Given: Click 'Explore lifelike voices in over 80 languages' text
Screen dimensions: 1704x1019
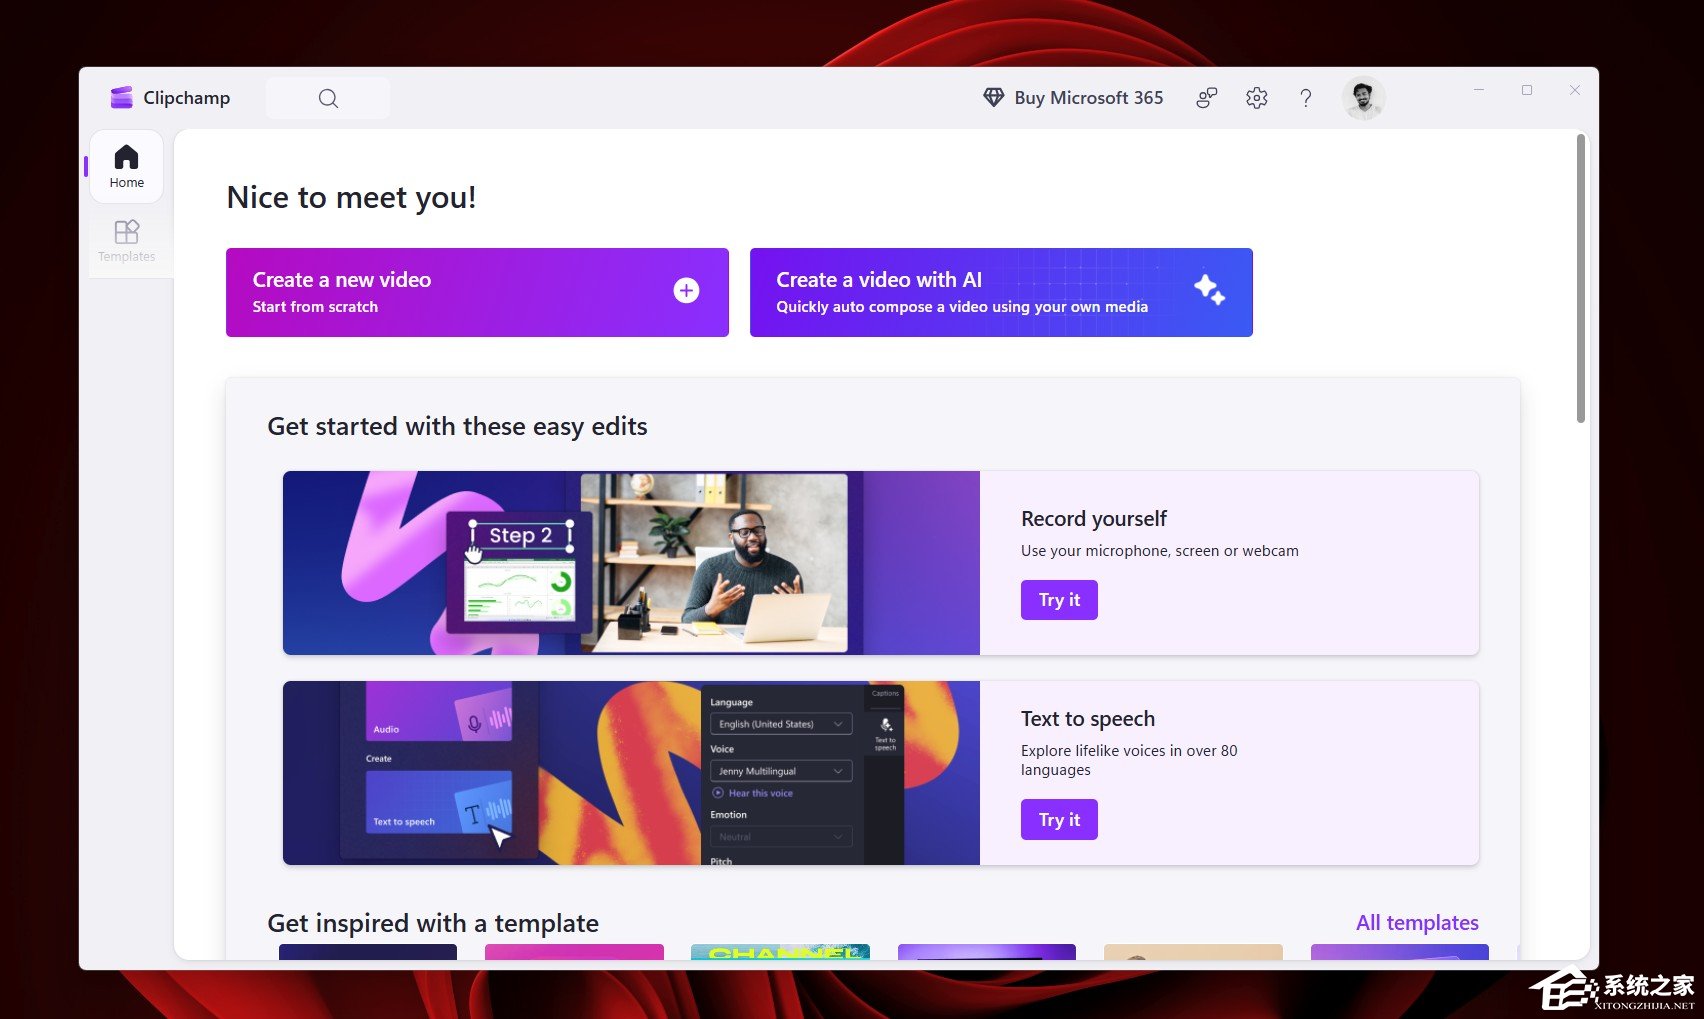Looking at the screenshot, I should tap(1129, 760).
